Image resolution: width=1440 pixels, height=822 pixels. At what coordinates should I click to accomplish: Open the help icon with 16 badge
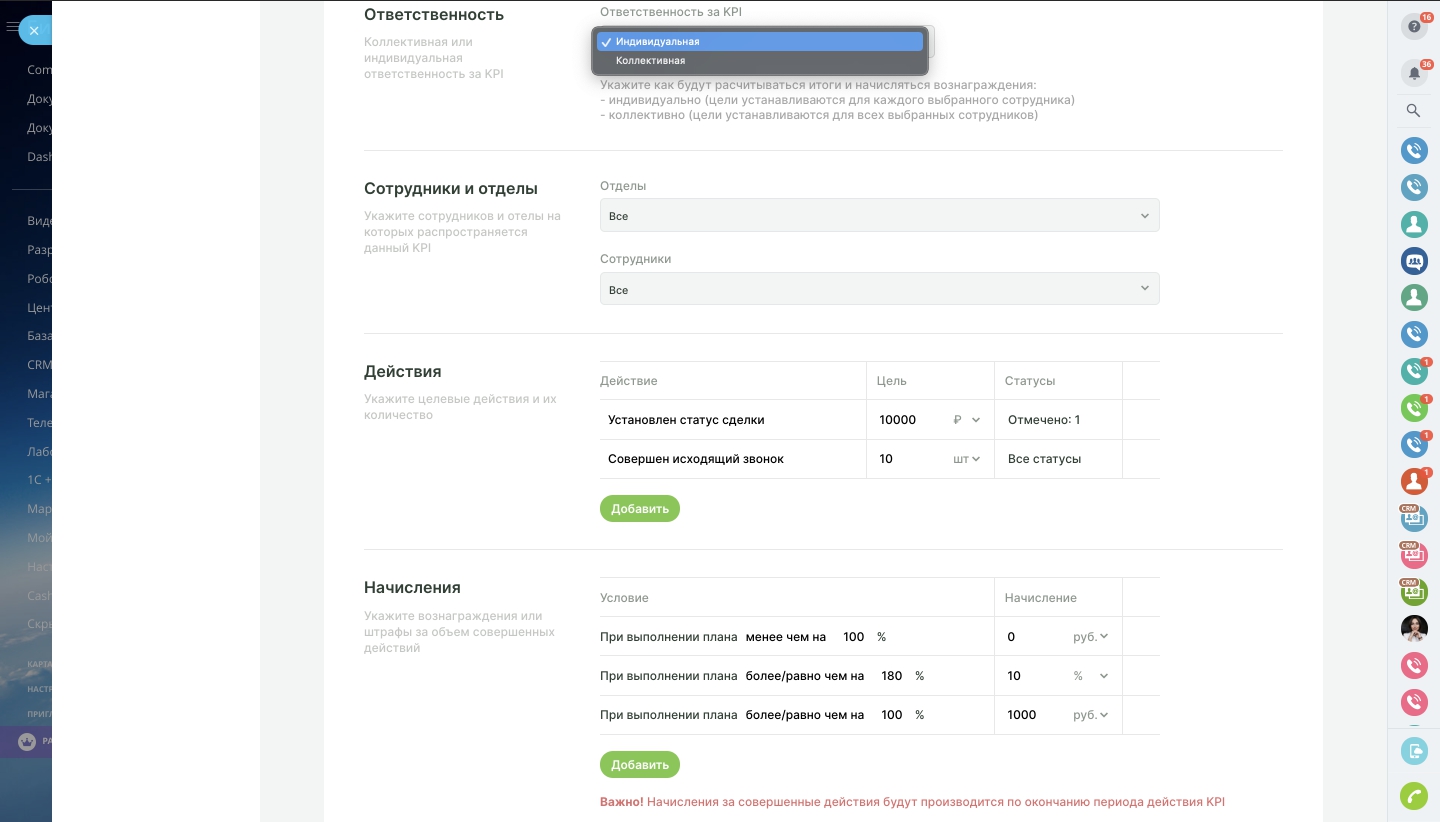1413,27
